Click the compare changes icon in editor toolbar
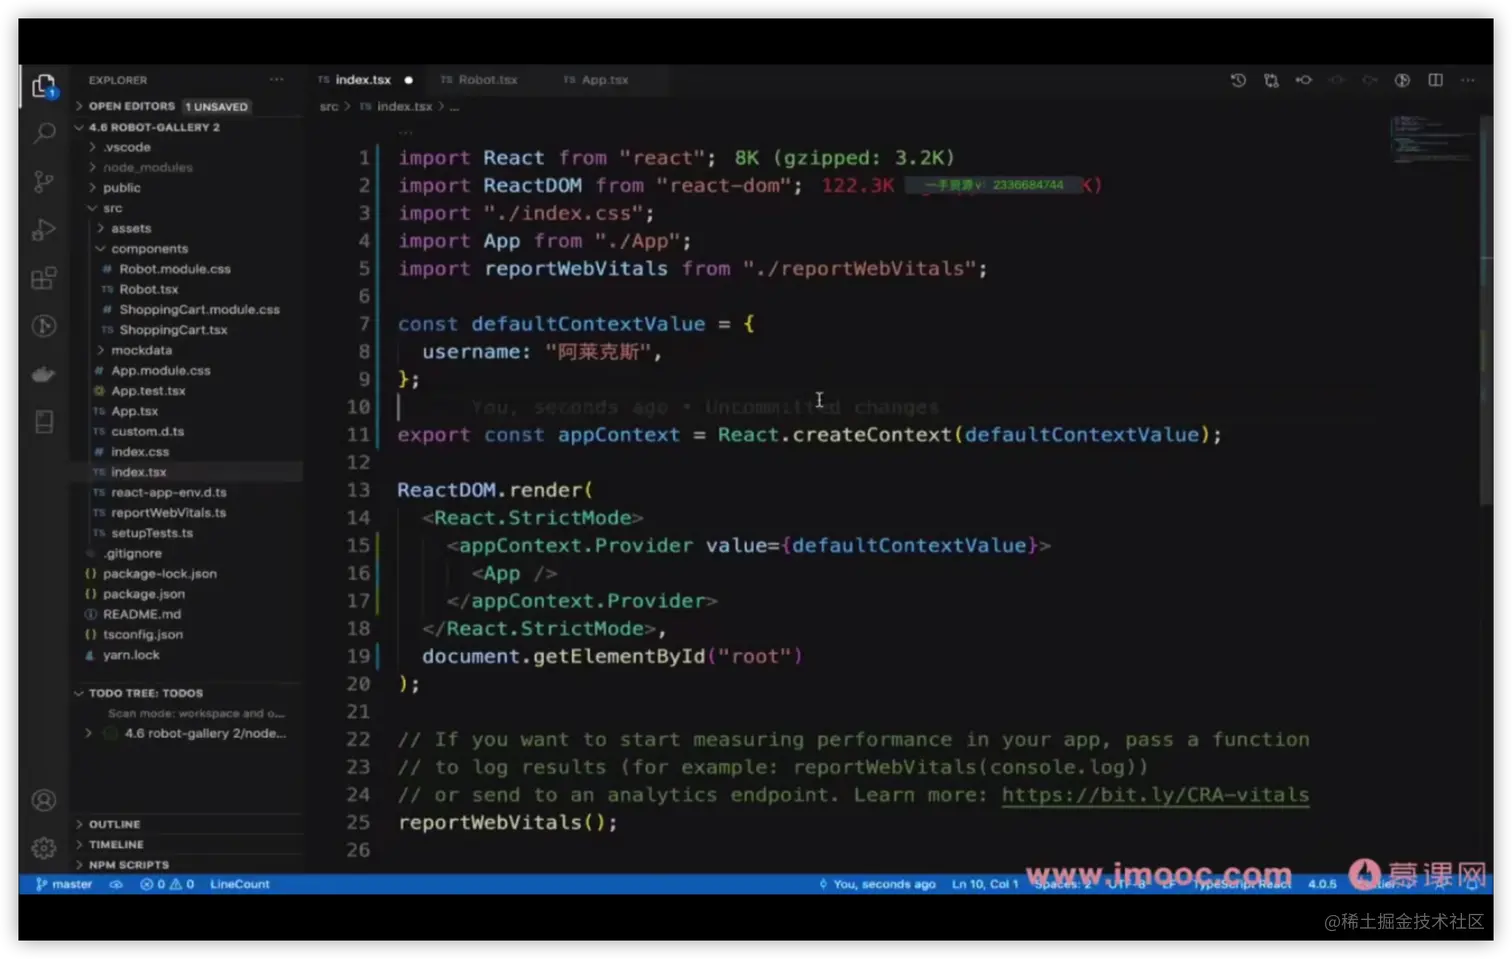Viewport: 1512px width, 959px height. pyautogui.click(x=1271, y=80)
